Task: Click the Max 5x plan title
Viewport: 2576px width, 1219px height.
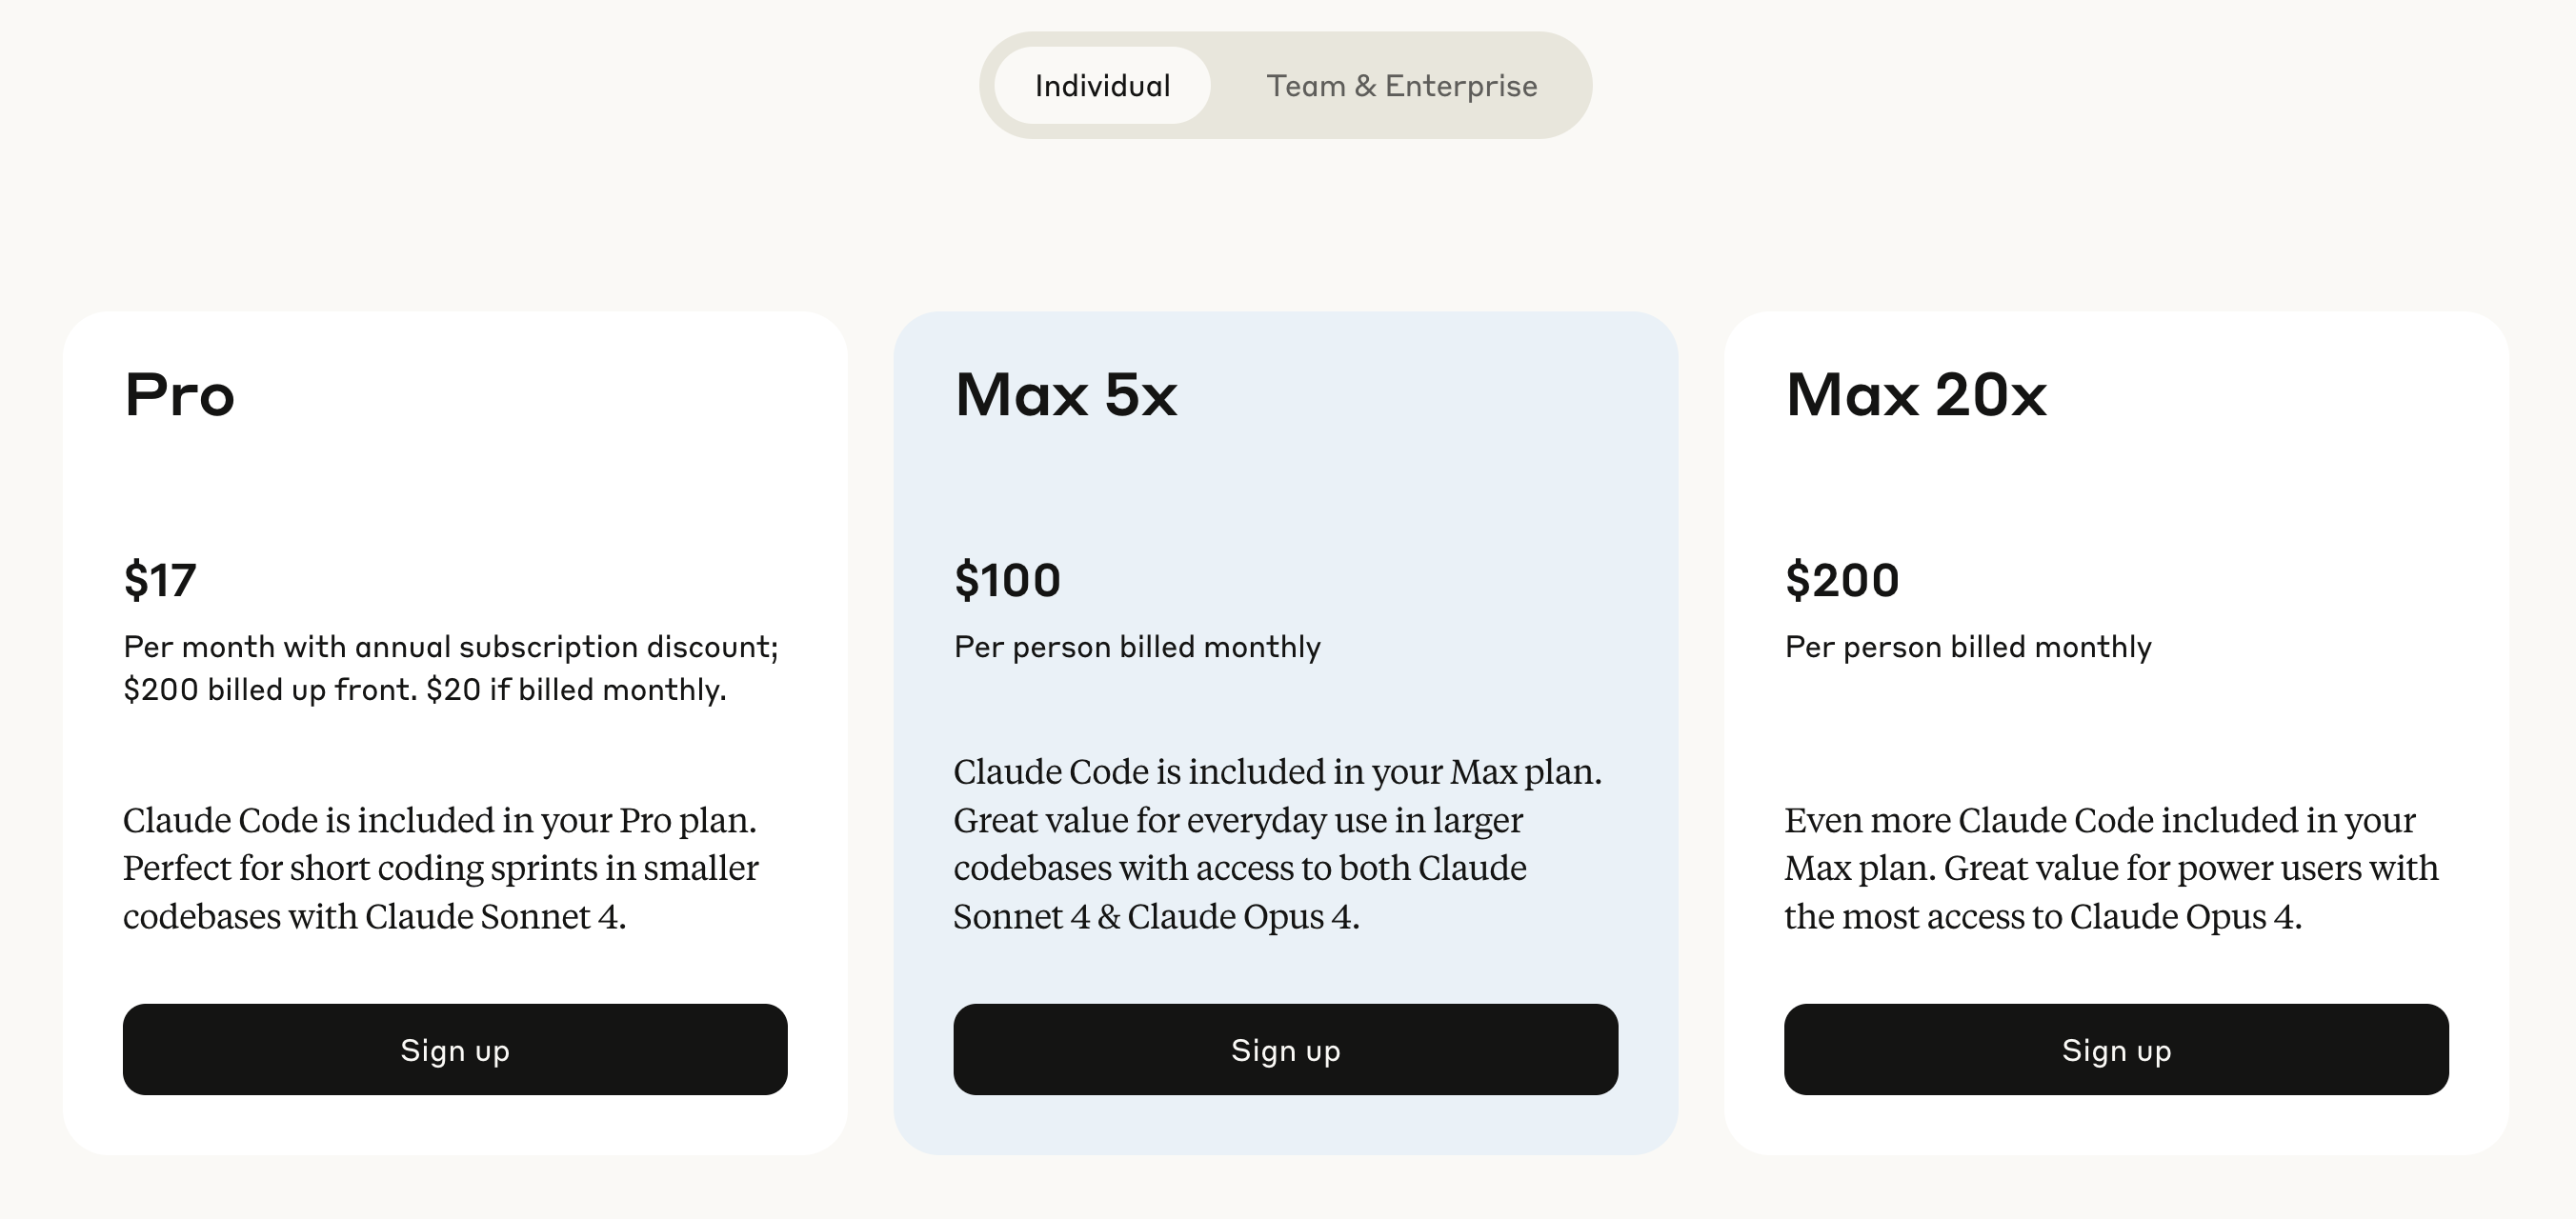Action: click(1066, 395)
